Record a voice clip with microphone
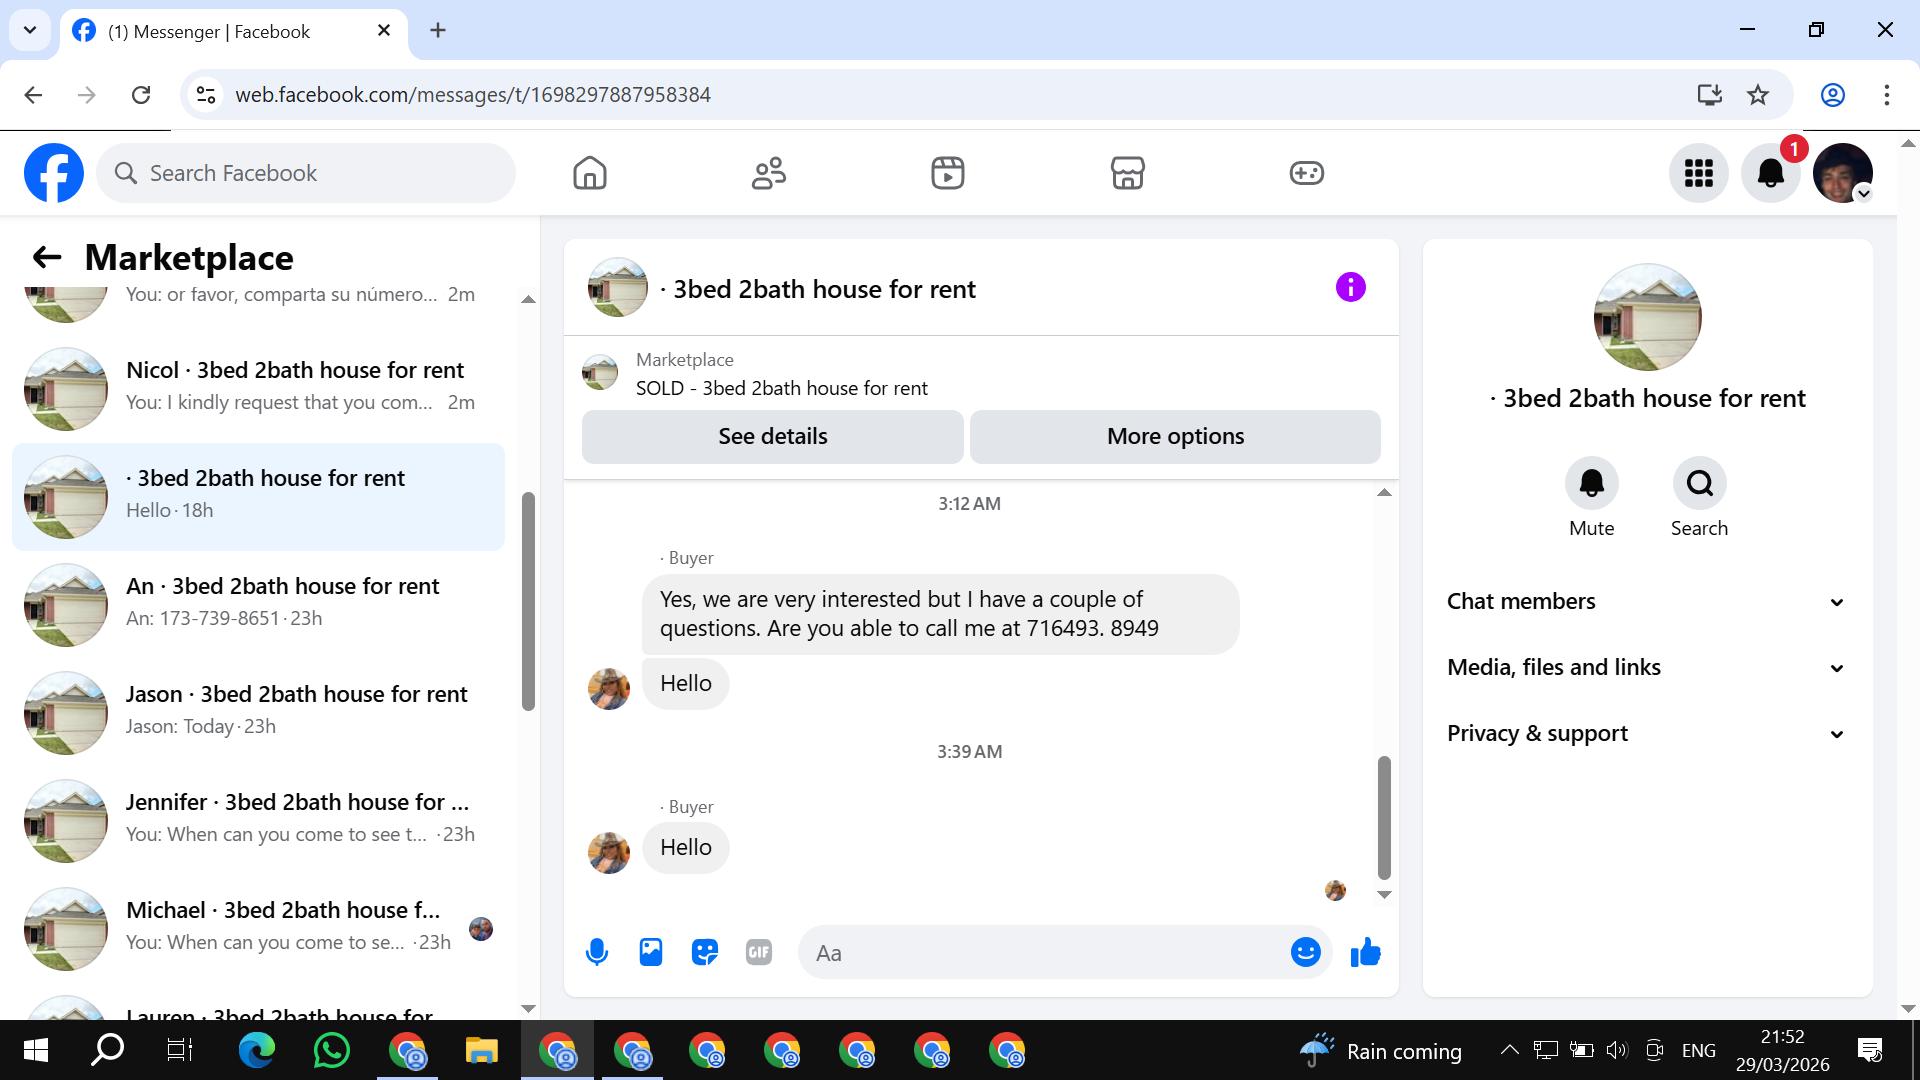The height and width of the screenshot is (1080, 1920). click(x=597, y=952)
